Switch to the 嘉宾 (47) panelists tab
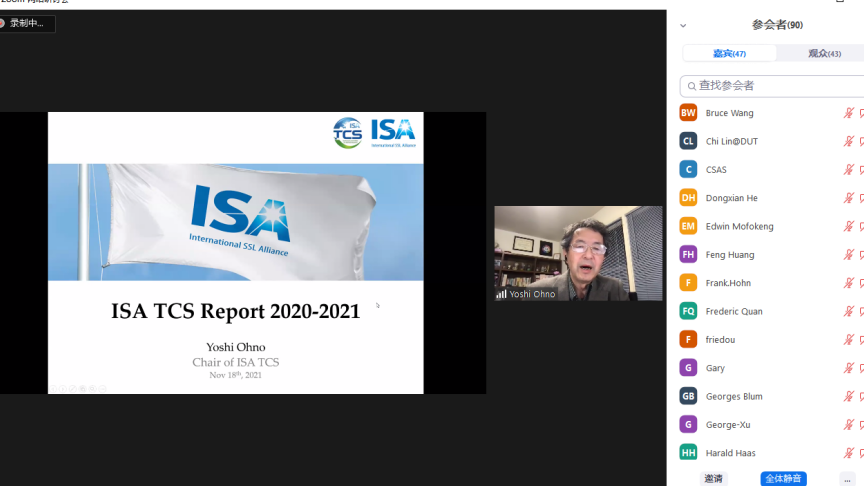 (x=729, y=53)
